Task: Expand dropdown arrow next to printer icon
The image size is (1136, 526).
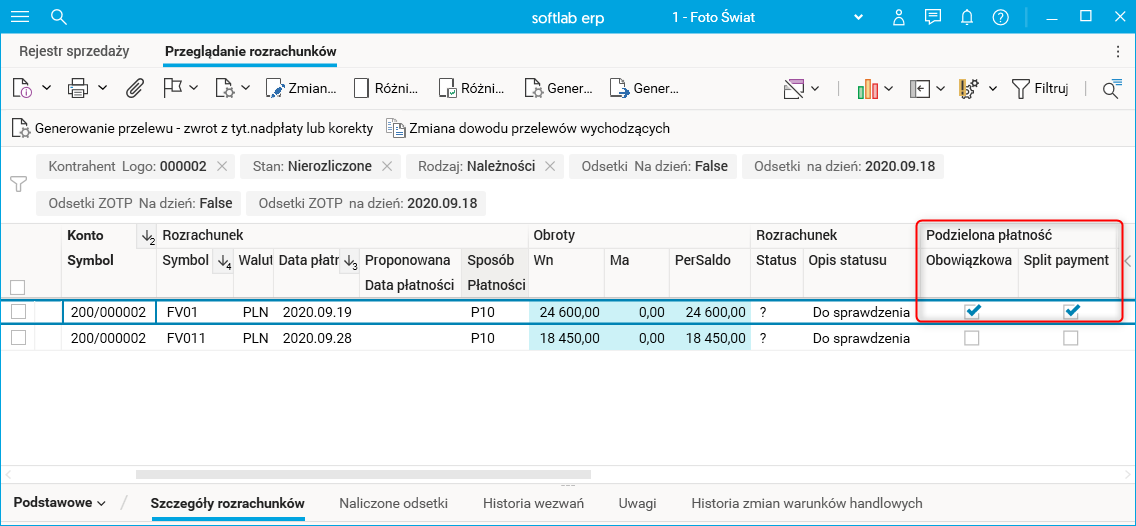Action: point(102,88)
